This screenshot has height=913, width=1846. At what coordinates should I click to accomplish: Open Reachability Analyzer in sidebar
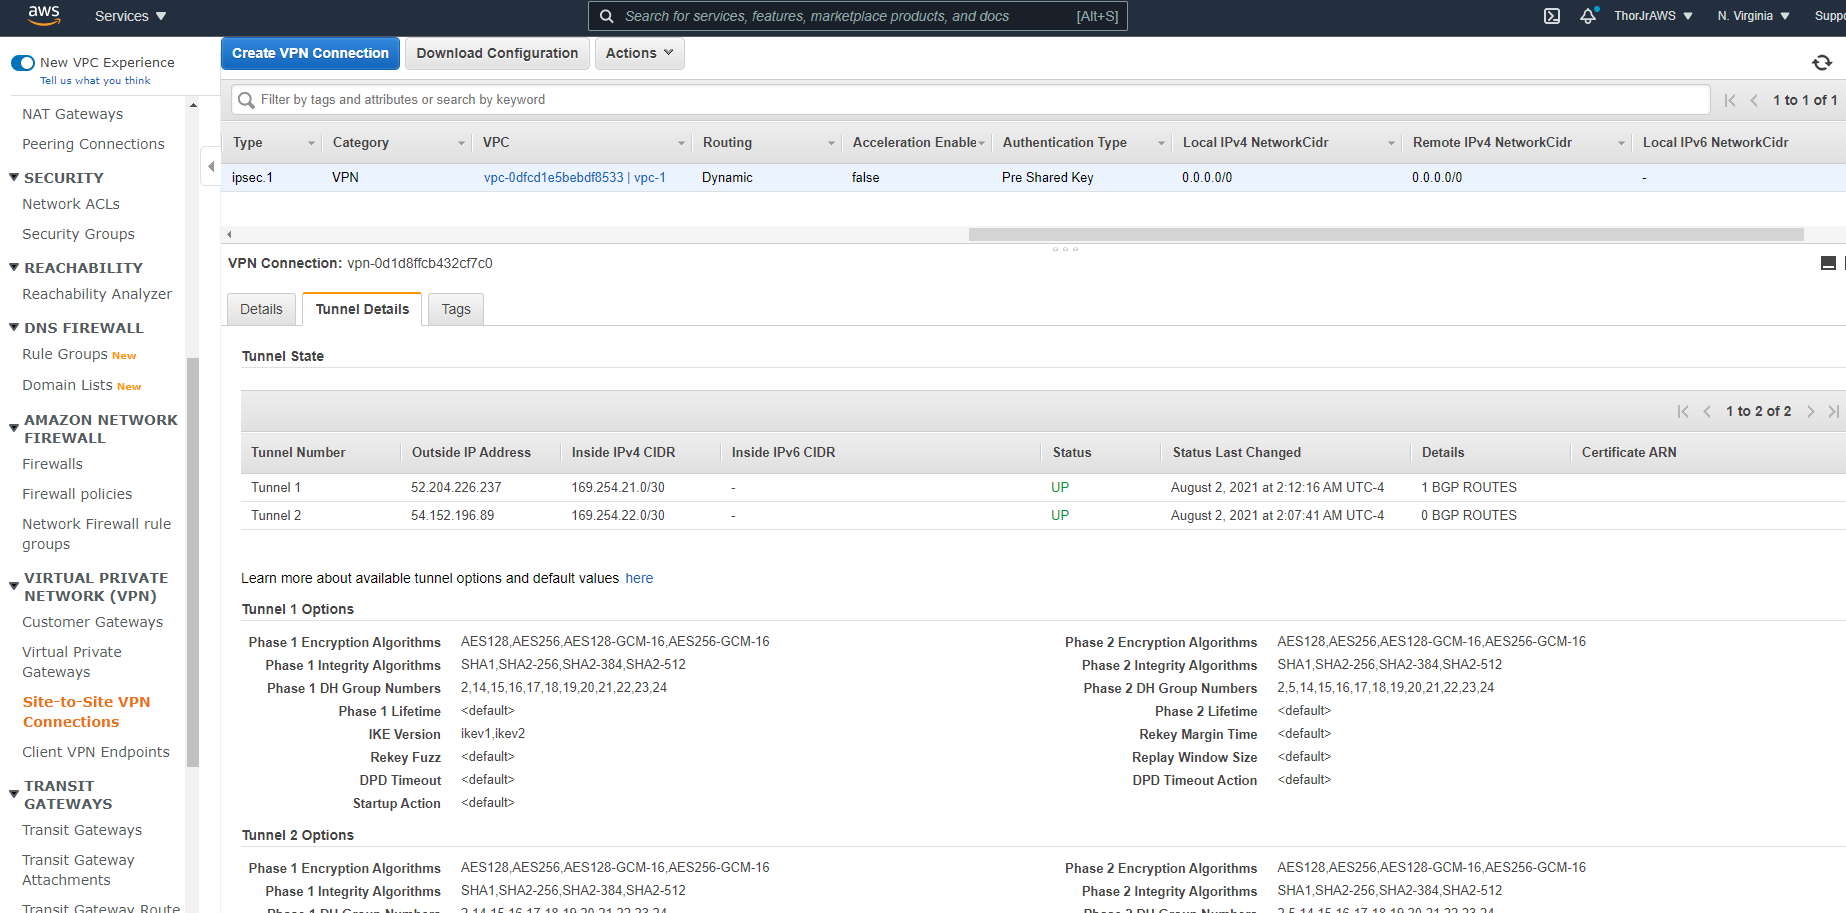coord(97,294)
